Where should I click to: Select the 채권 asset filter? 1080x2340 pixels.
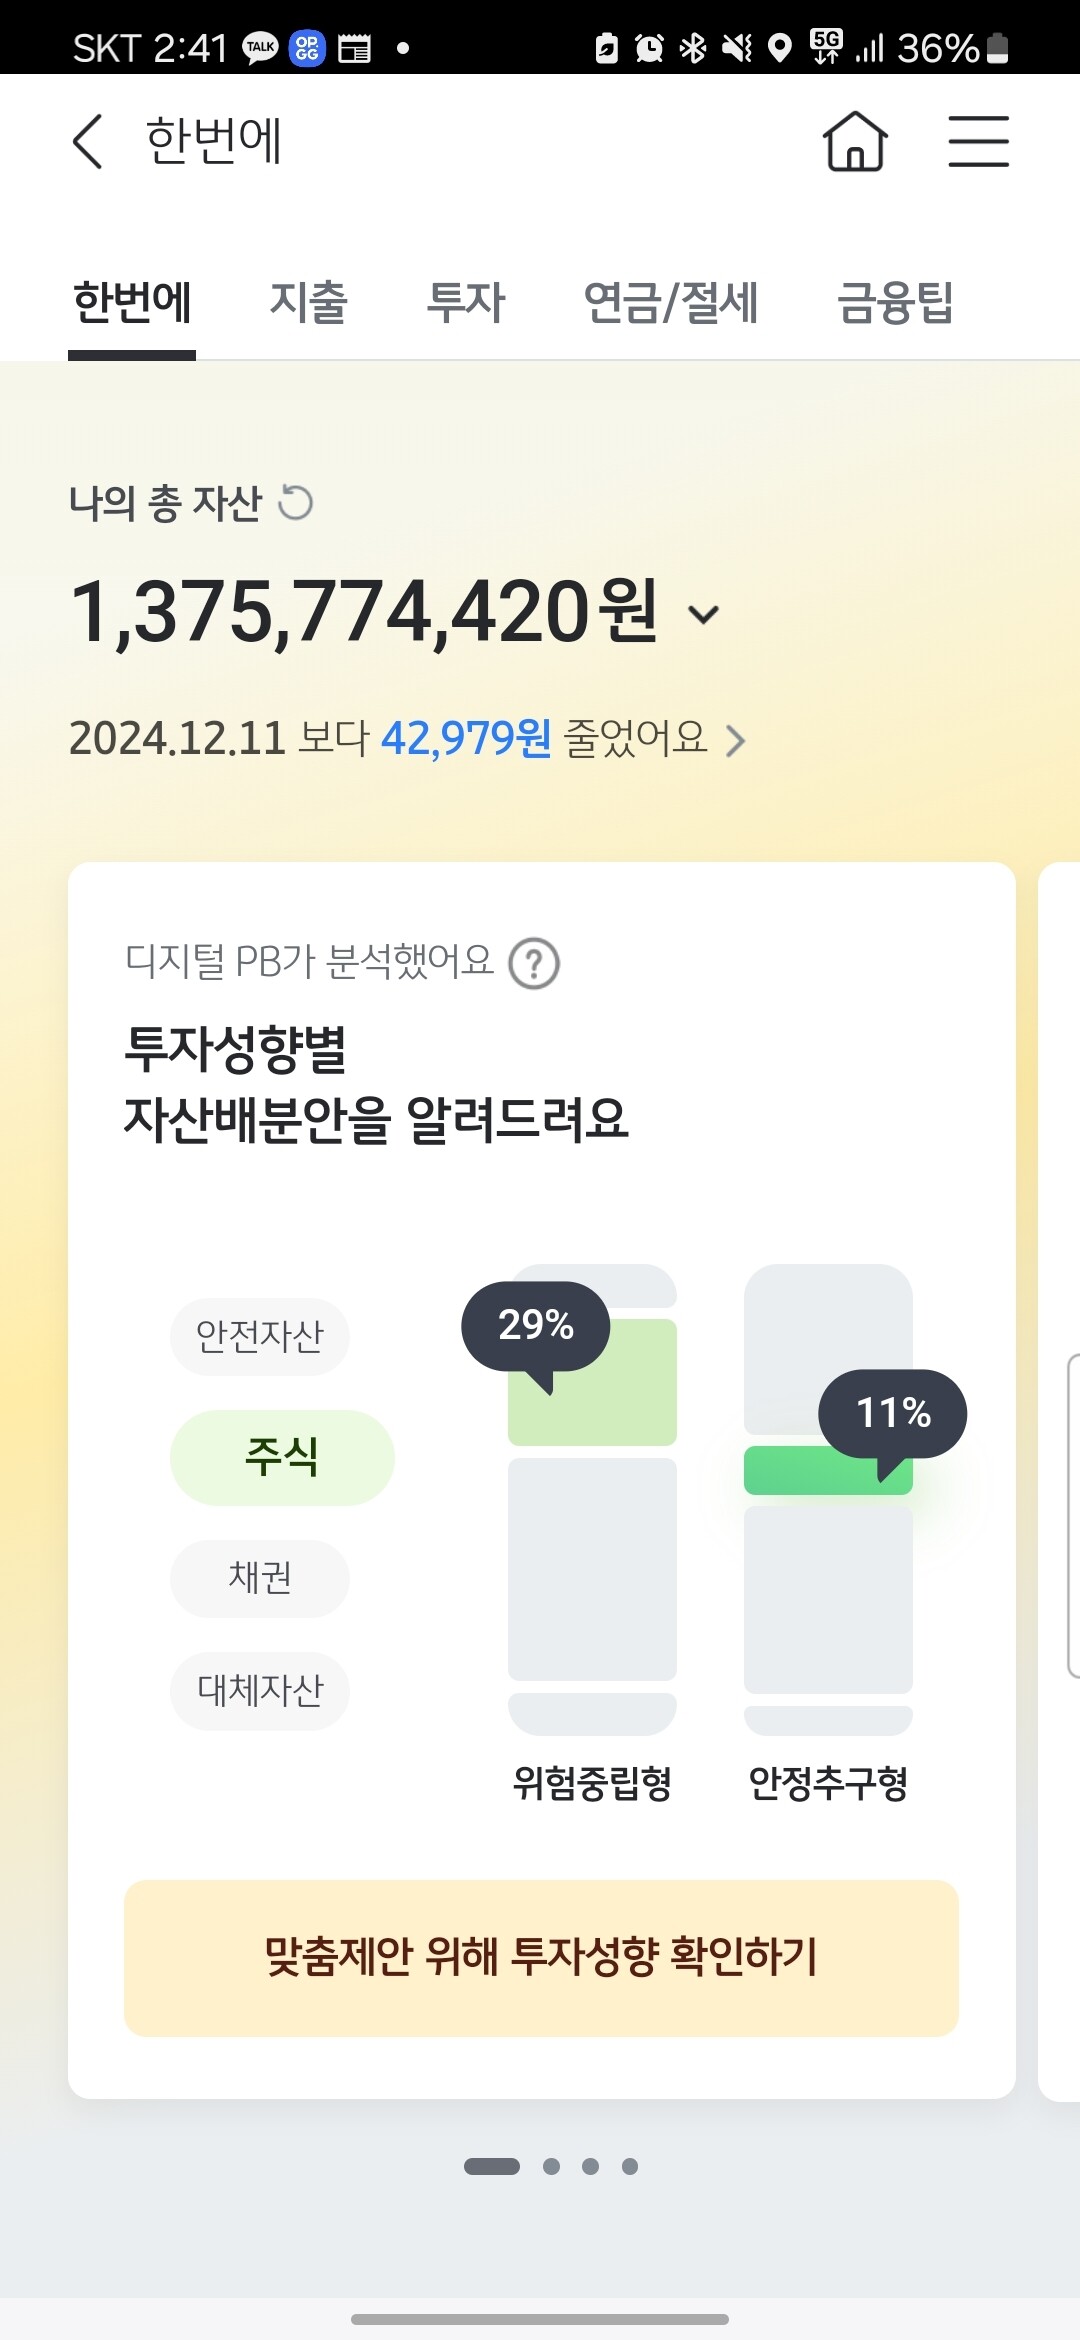[x=260, y=1578]
